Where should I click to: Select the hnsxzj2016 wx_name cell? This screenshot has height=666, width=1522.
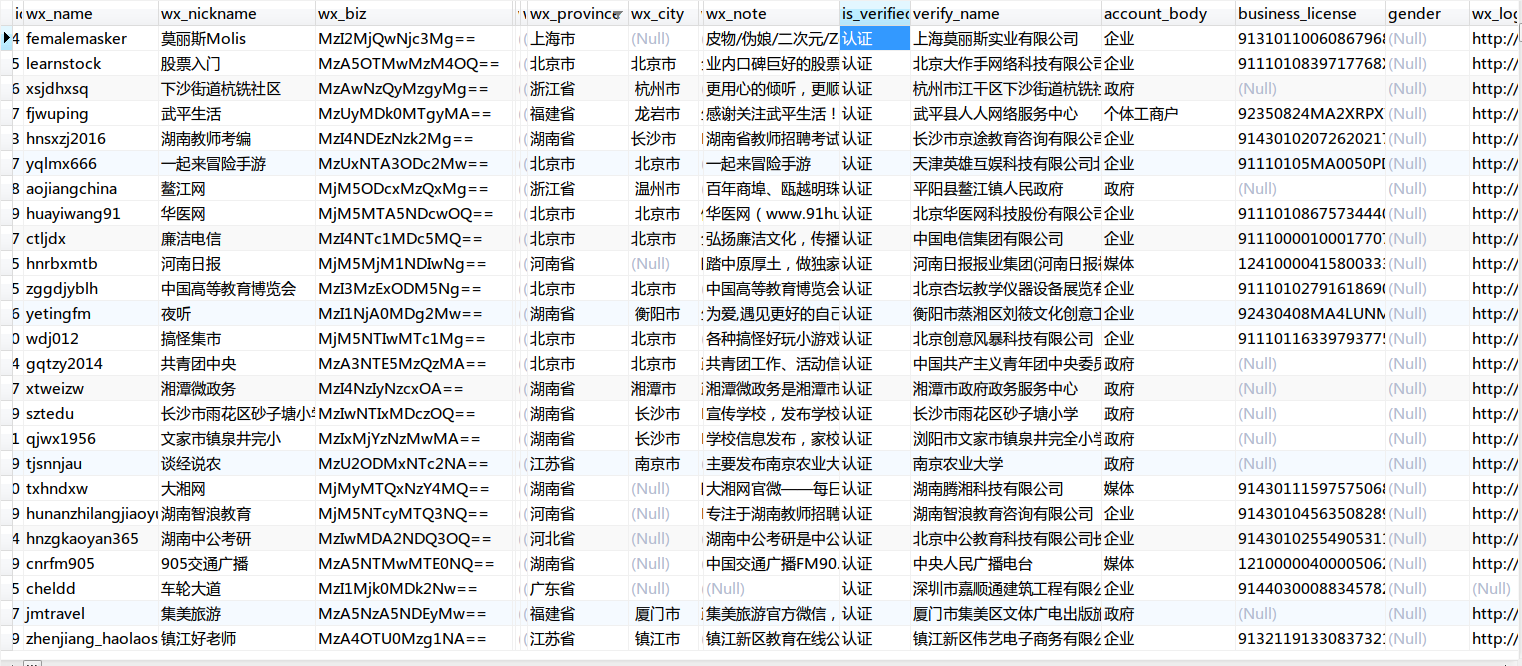tap(89, 139)
